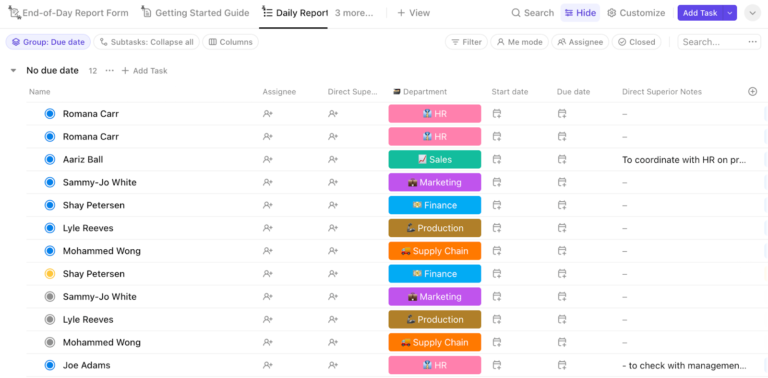Click purple Marketing tag for blue-status Sammy-Jo White
This screenshot has height=378, width=768.
coord(434,182)
